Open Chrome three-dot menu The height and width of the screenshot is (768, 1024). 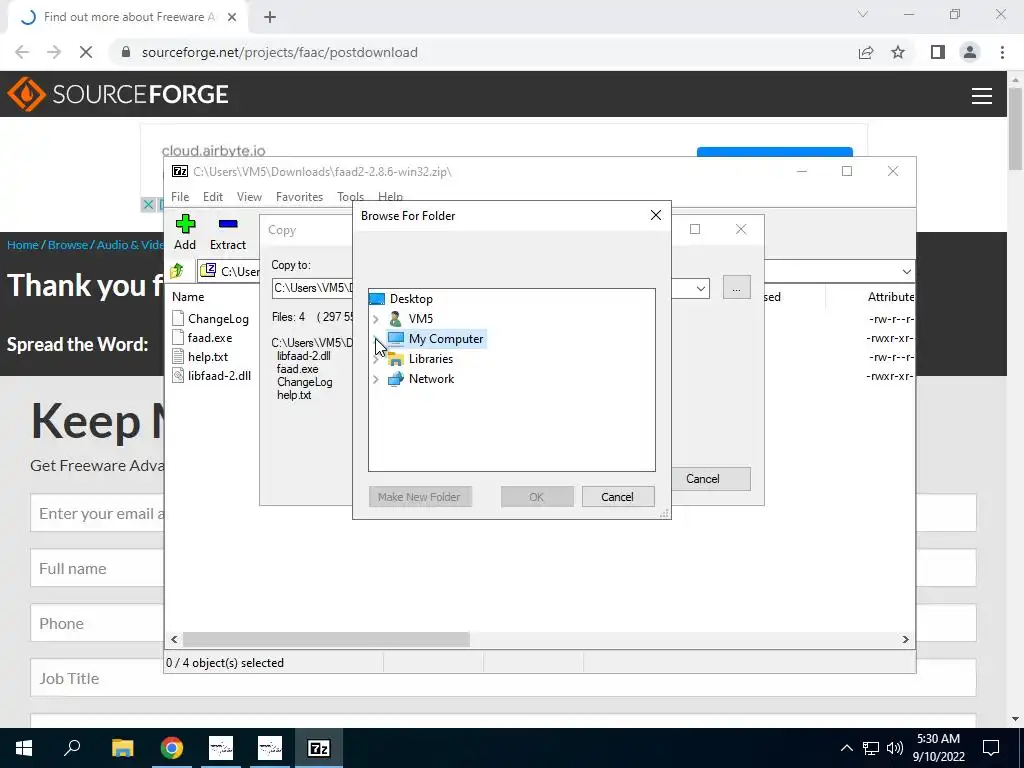tap(1002, 52)
